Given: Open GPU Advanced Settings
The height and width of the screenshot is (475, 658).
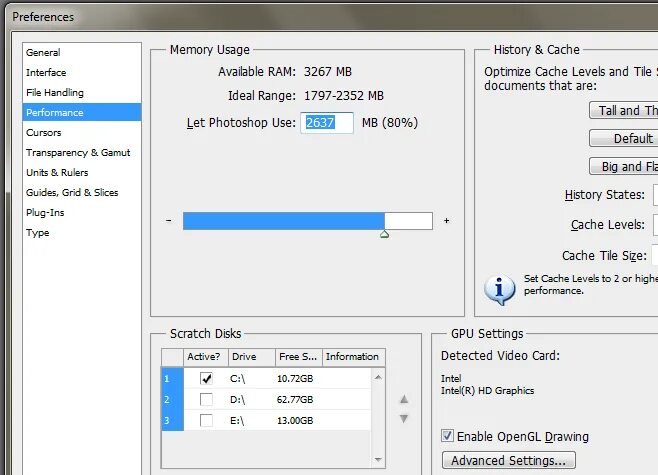Looking at the screenshot, I should click(x=509, y=460).
